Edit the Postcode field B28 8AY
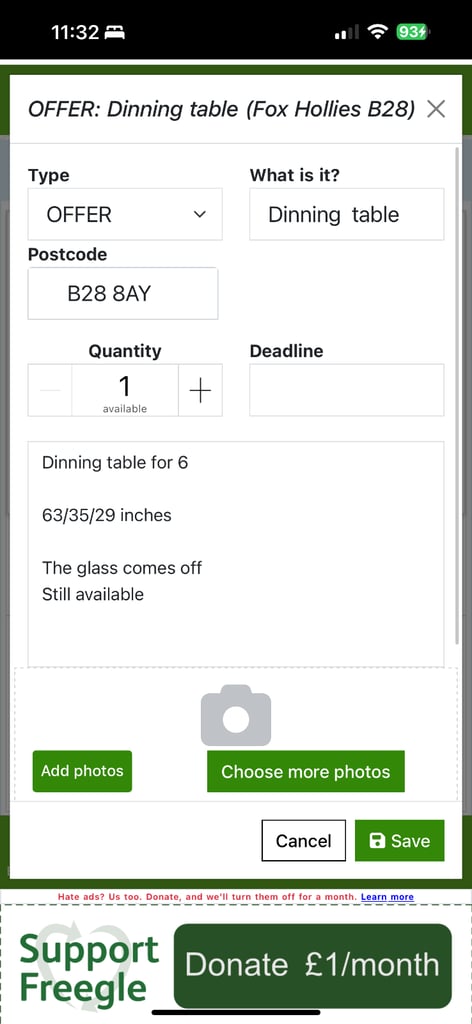The height and width of the screenshot is (1024, 472). click(x=123, y=293)
